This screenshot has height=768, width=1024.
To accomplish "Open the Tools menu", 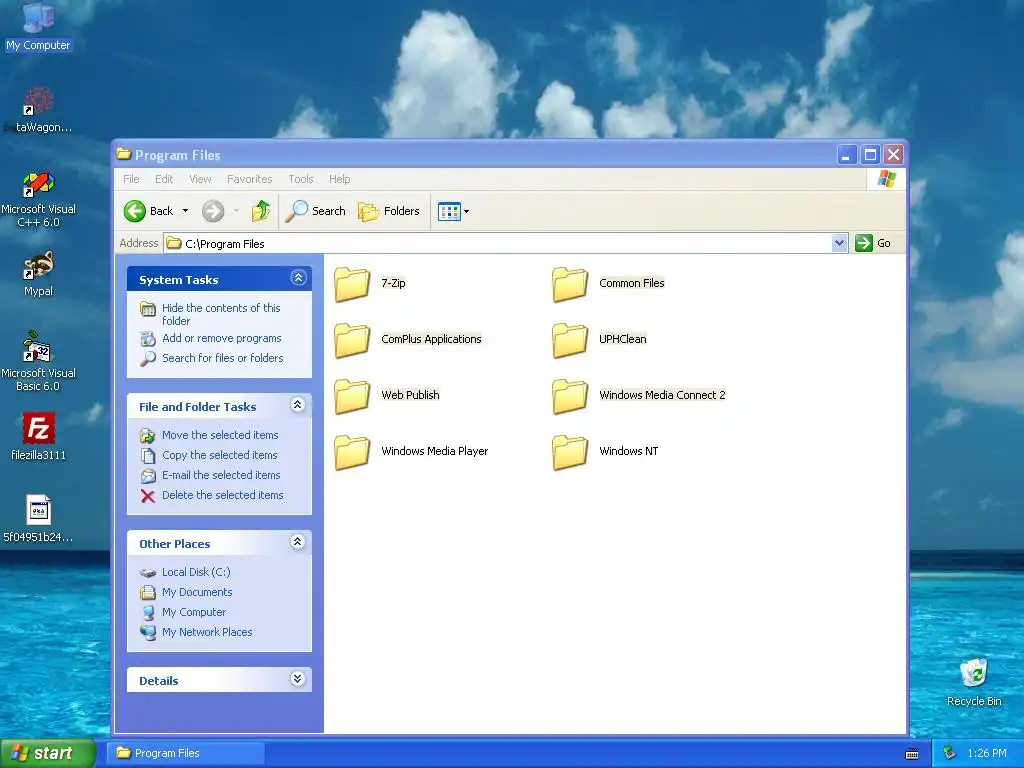I will click(301, 179).
